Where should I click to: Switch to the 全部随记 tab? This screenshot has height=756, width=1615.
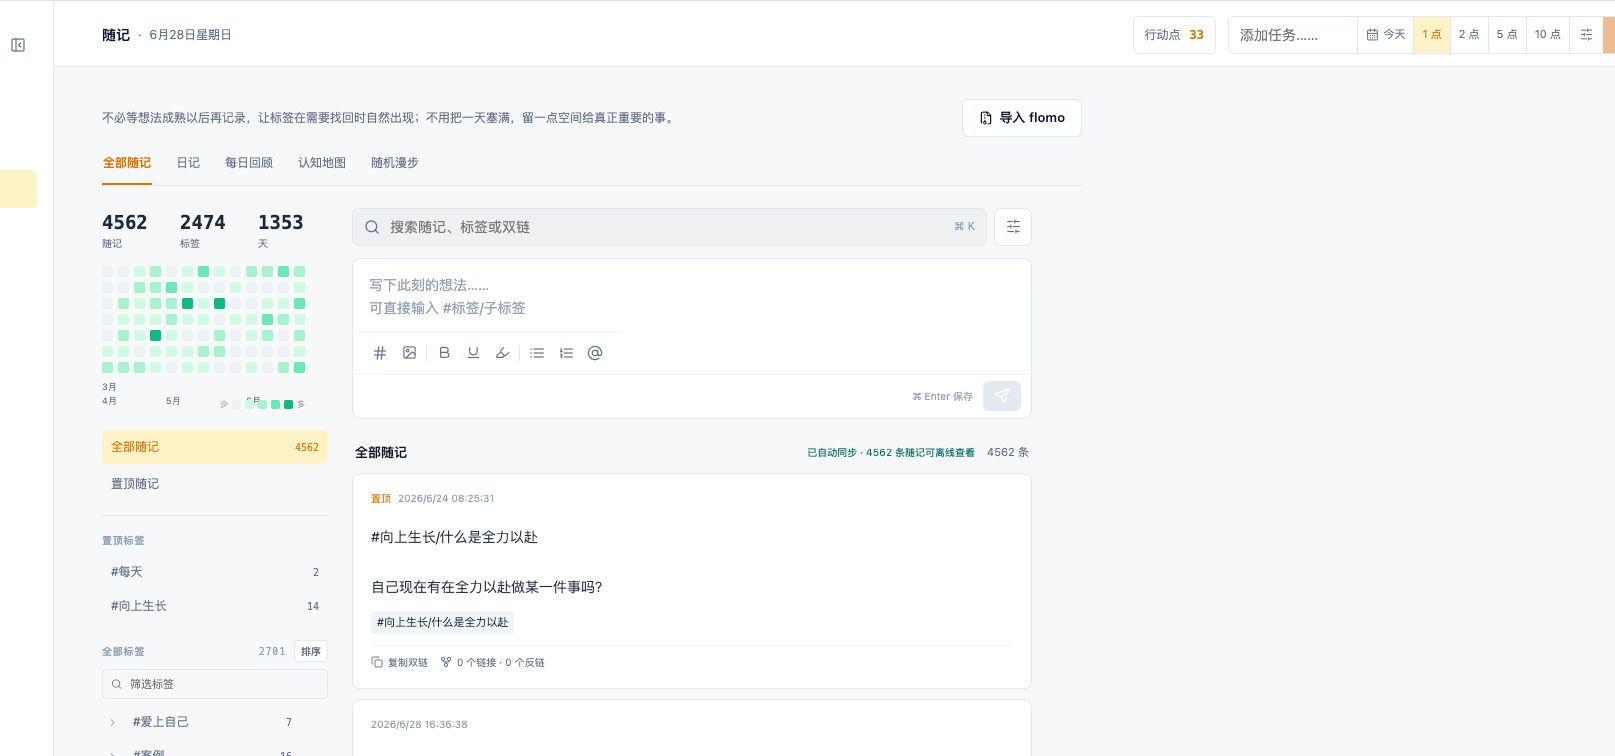point(127,163)
